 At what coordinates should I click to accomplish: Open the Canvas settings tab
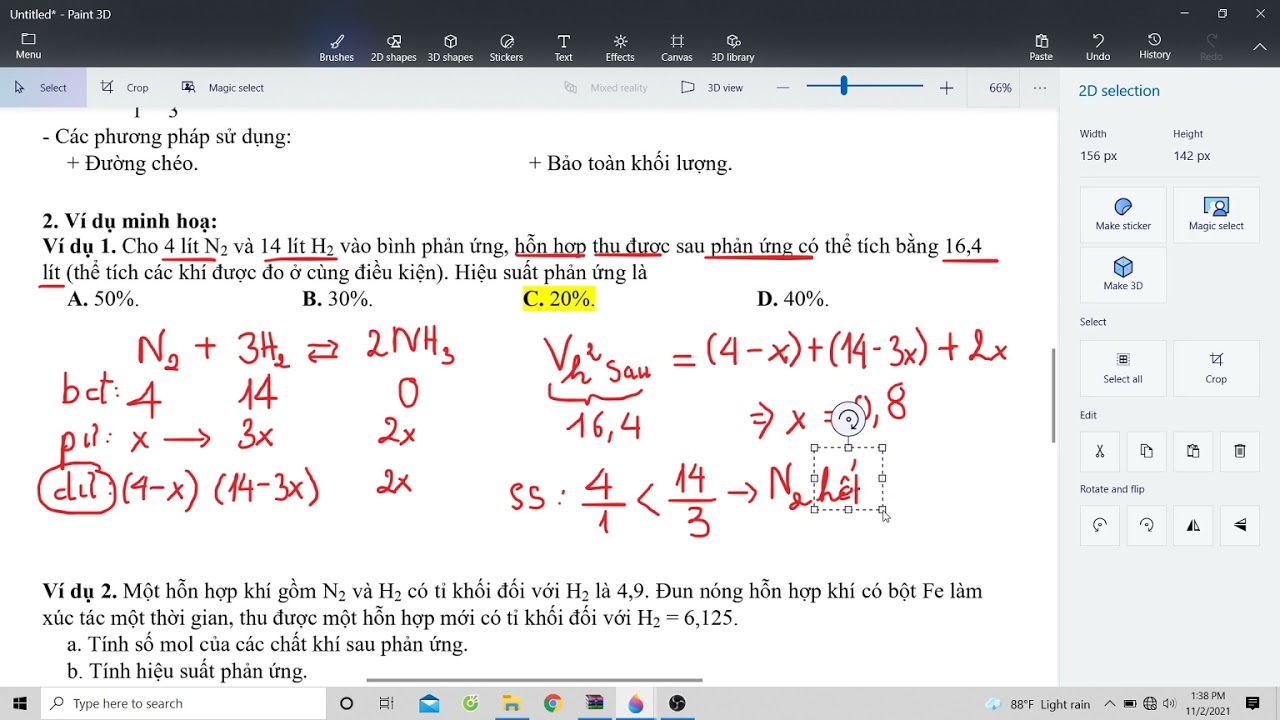(x=677, y=47)
